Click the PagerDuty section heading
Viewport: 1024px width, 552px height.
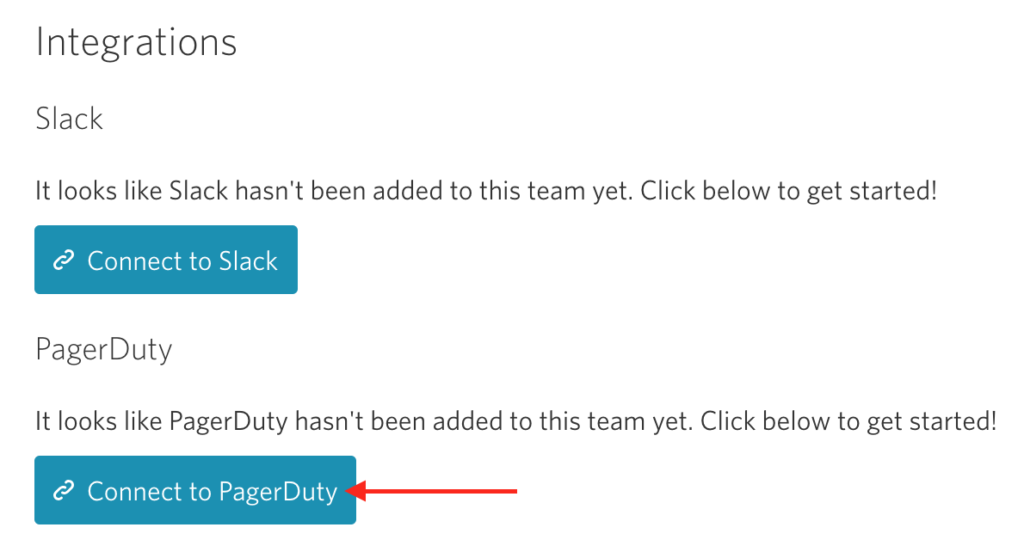104,350
